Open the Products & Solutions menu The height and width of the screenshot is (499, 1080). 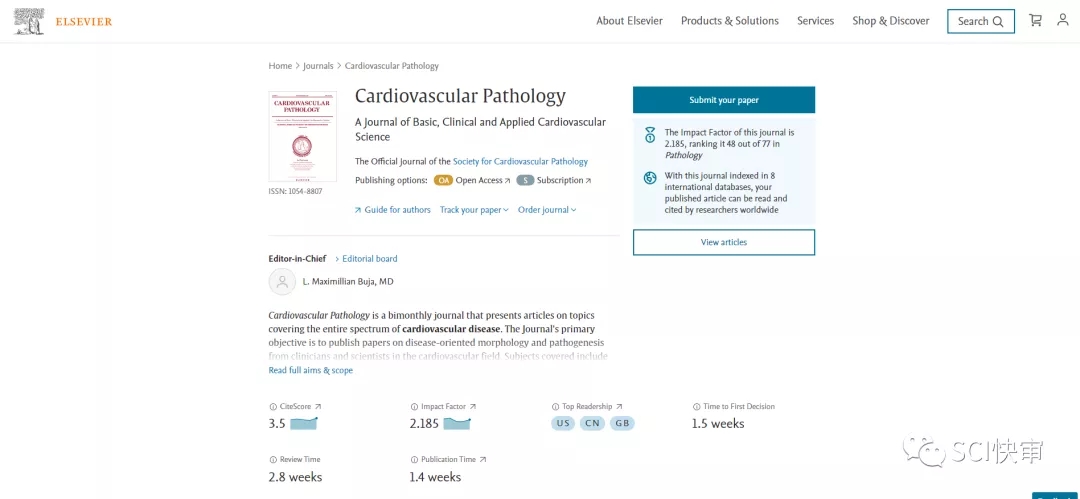[x=729, y=21]
